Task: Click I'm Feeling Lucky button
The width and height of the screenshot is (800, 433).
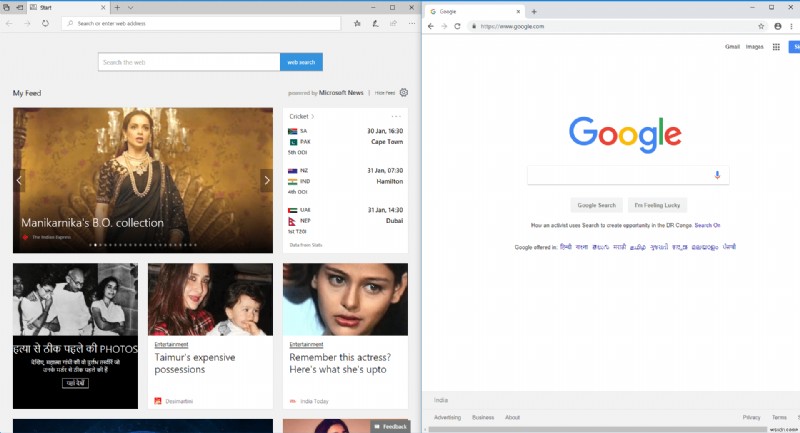Action: (x=657, y=205)
